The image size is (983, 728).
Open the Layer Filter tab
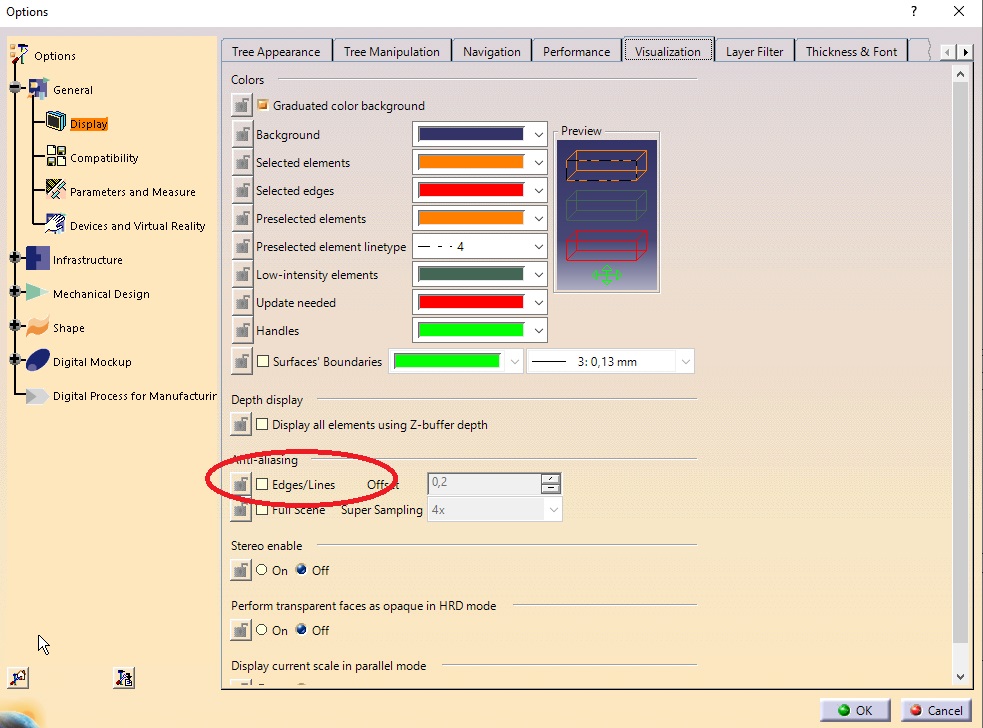[x=755, y=51]
